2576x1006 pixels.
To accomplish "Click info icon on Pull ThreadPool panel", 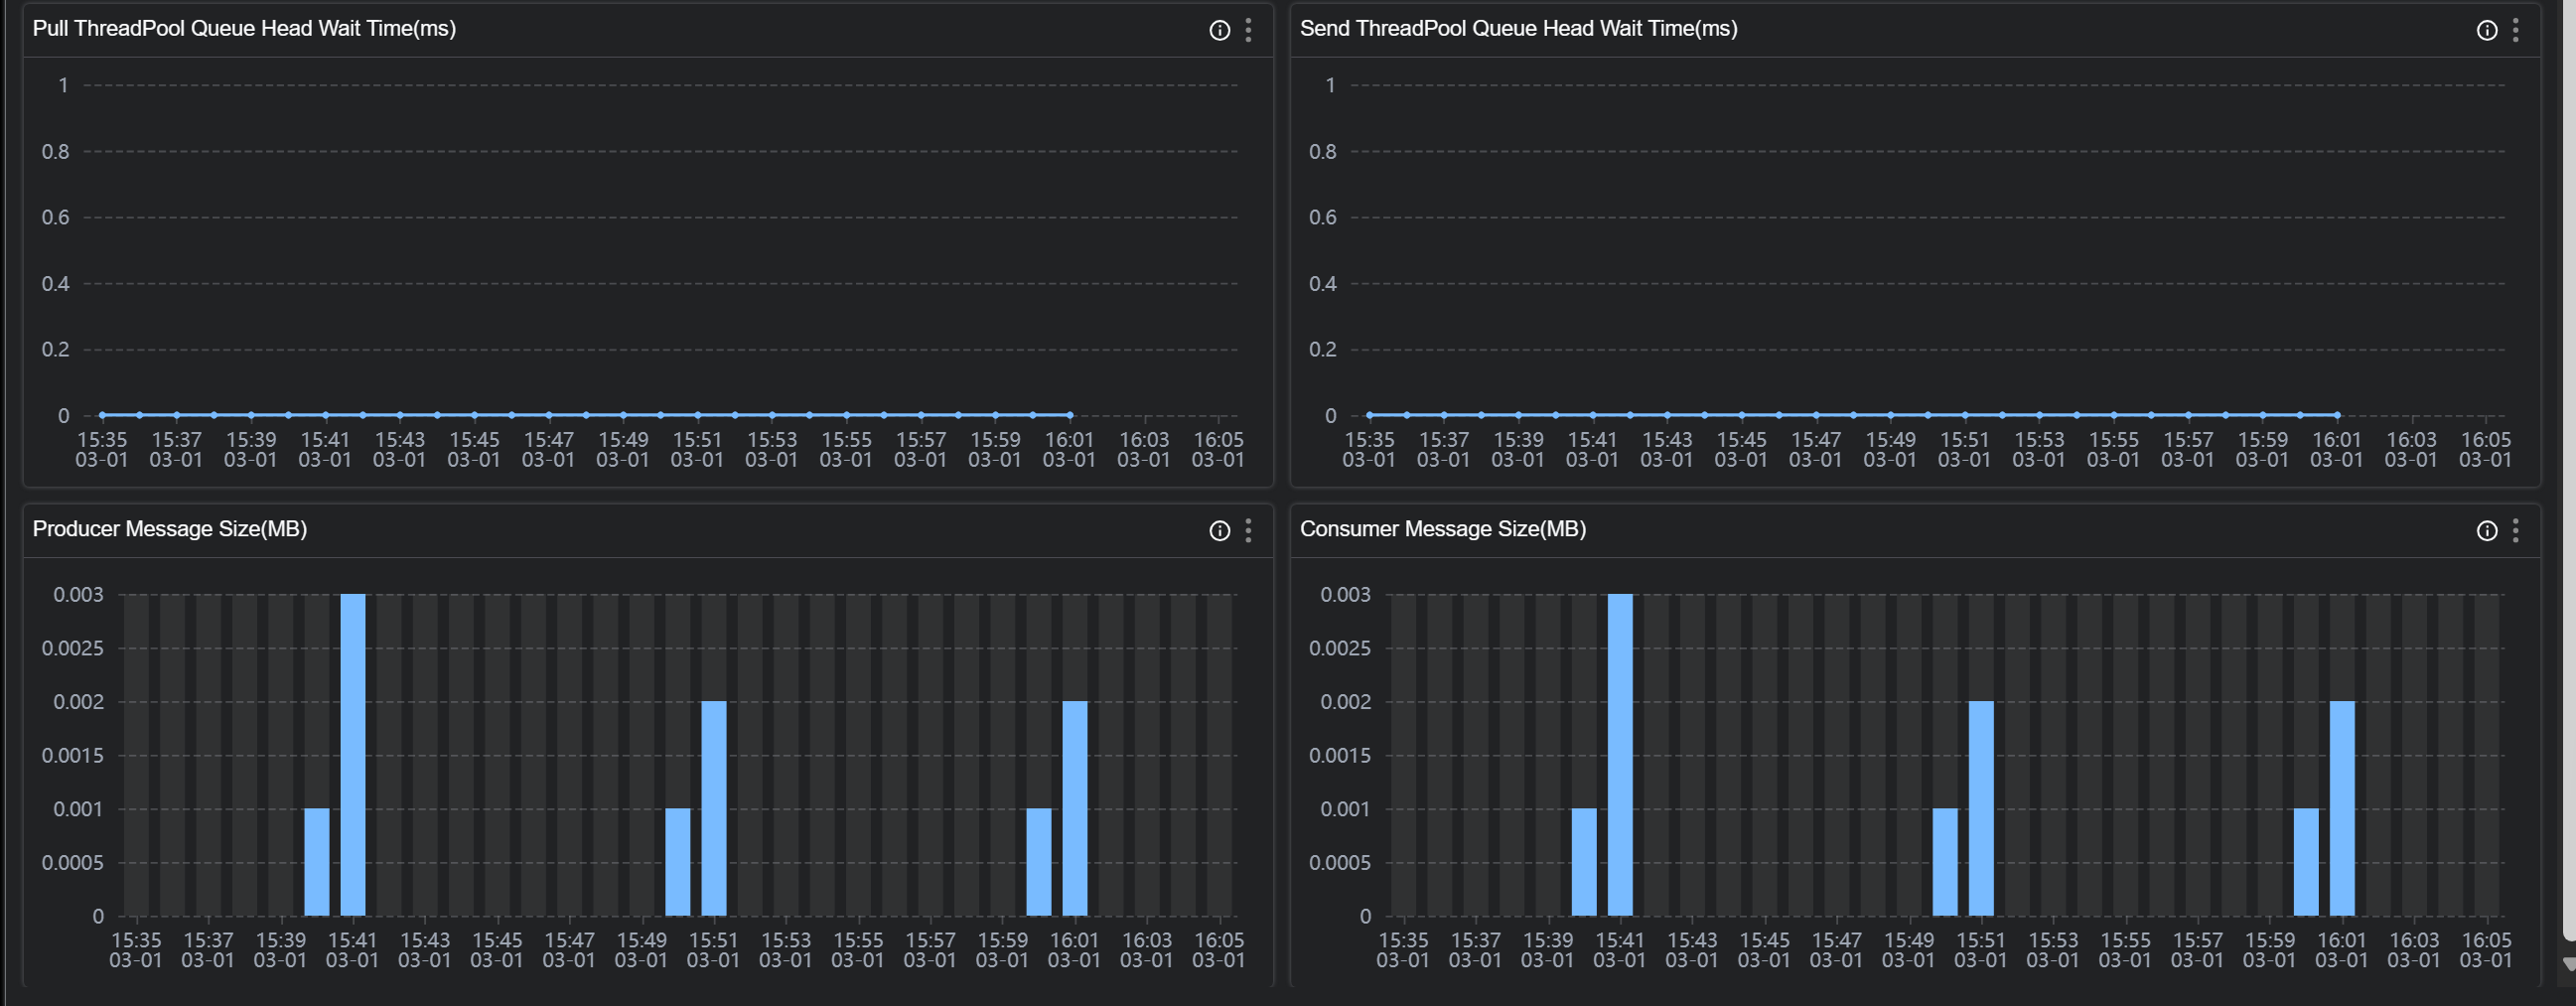I will click(x=1219, y=30).
